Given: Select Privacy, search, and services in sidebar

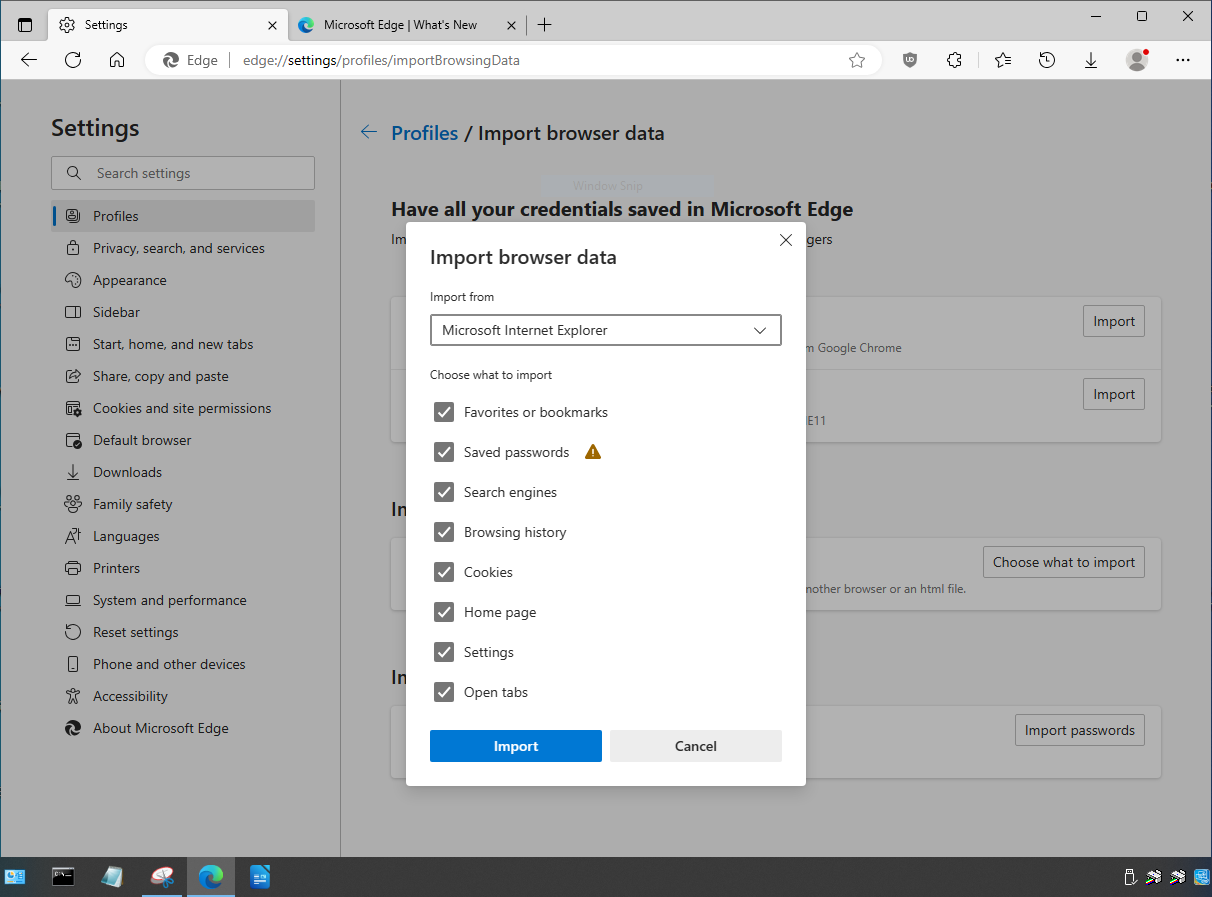Looking at the screenshot, I should (178, 248).
